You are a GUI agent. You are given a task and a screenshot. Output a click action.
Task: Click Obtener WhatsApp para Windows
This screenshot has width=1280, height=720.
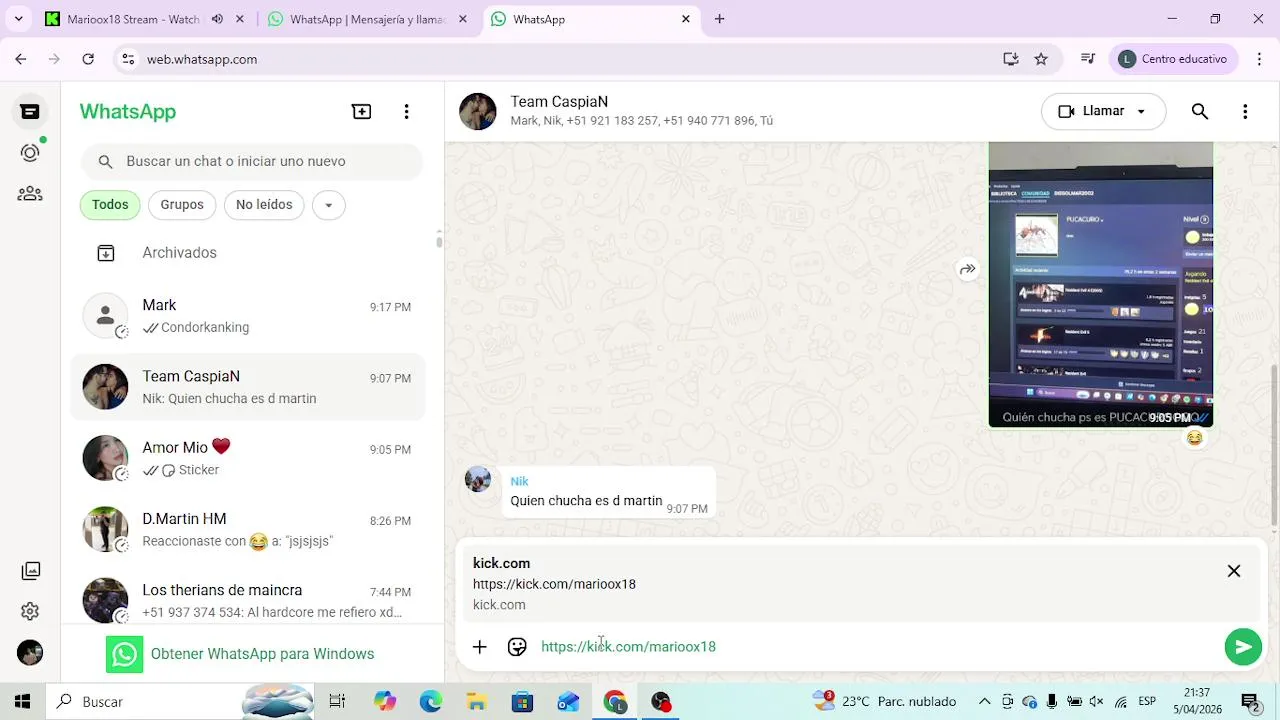coord(240,654)
